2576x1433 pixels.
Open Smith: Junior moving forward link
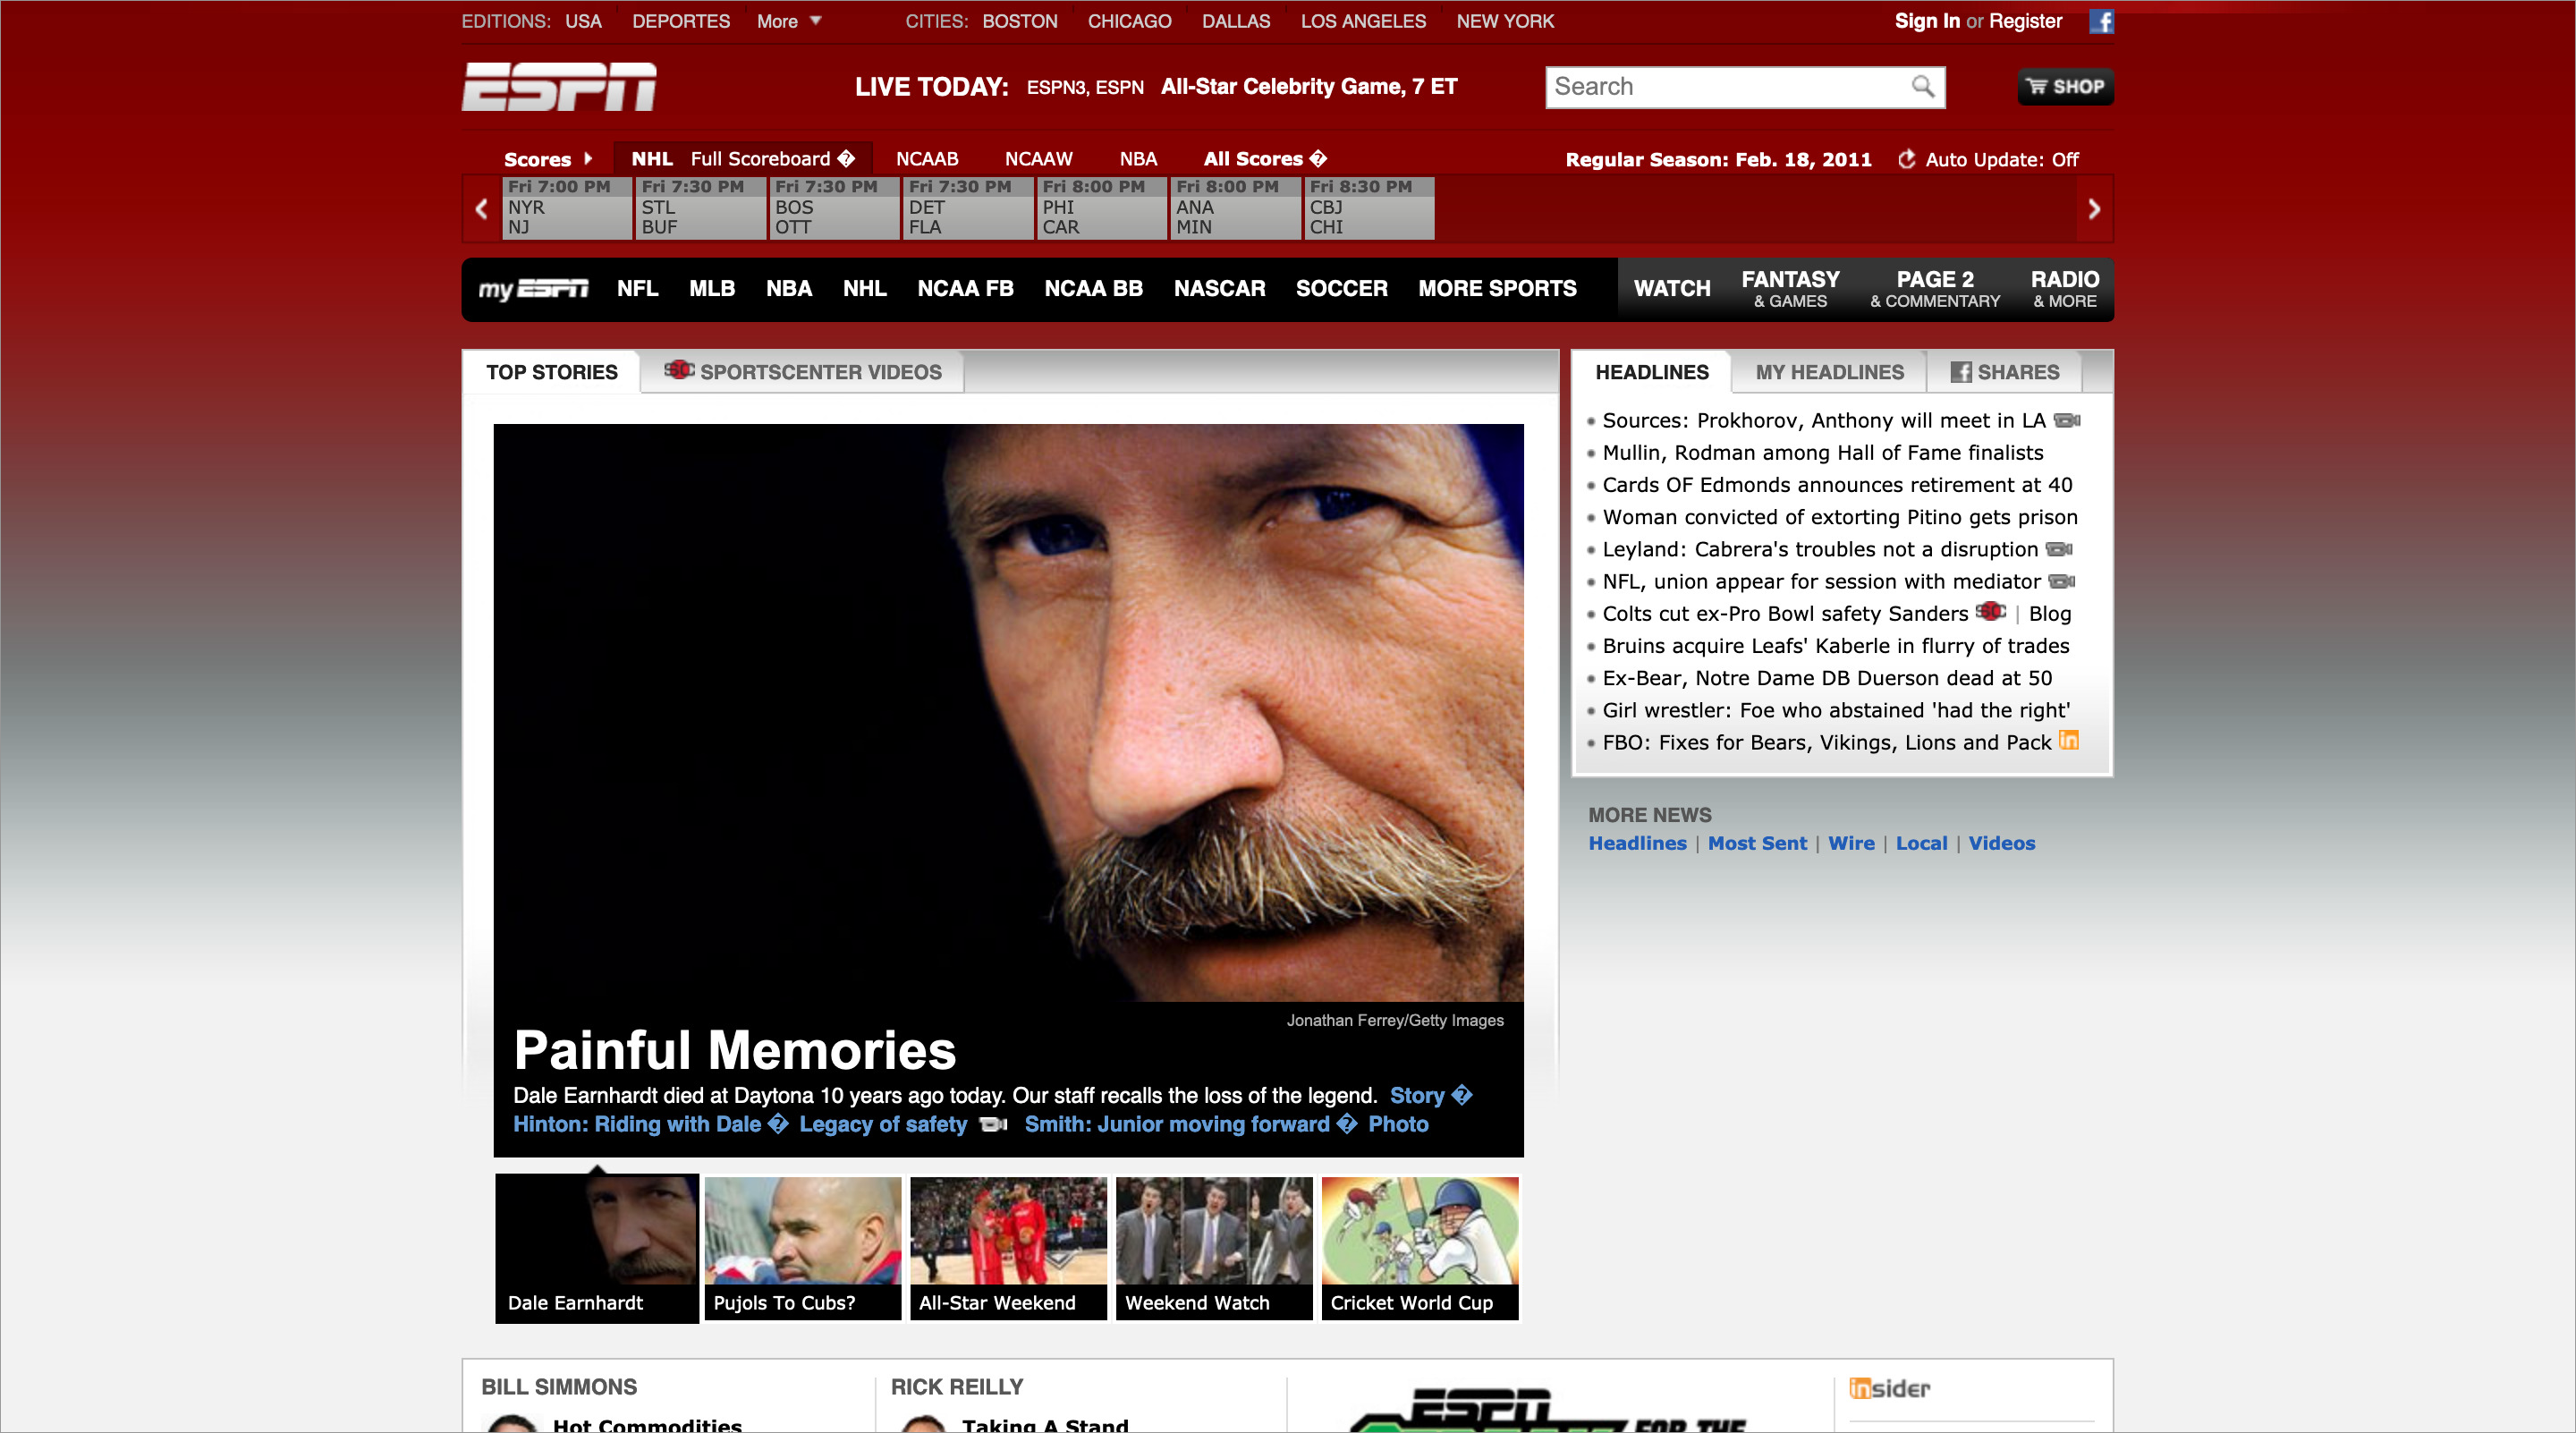tap(1190, 1124)
